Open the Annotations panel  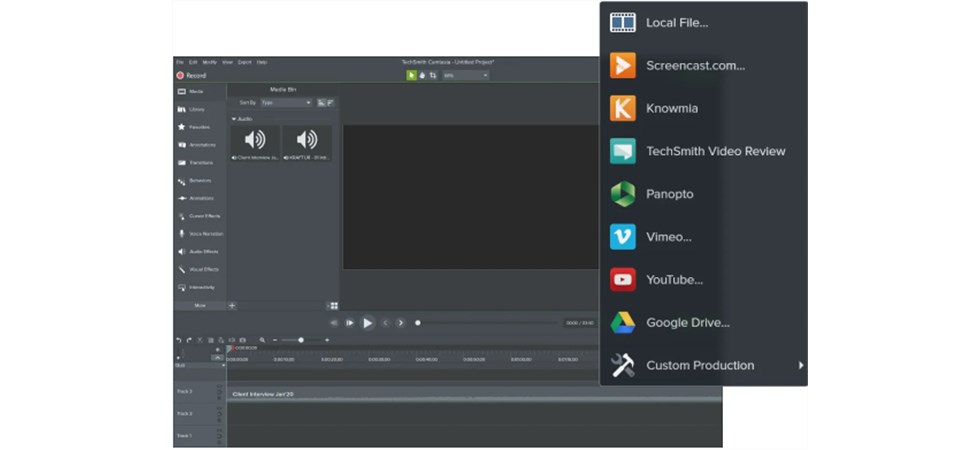200,145
